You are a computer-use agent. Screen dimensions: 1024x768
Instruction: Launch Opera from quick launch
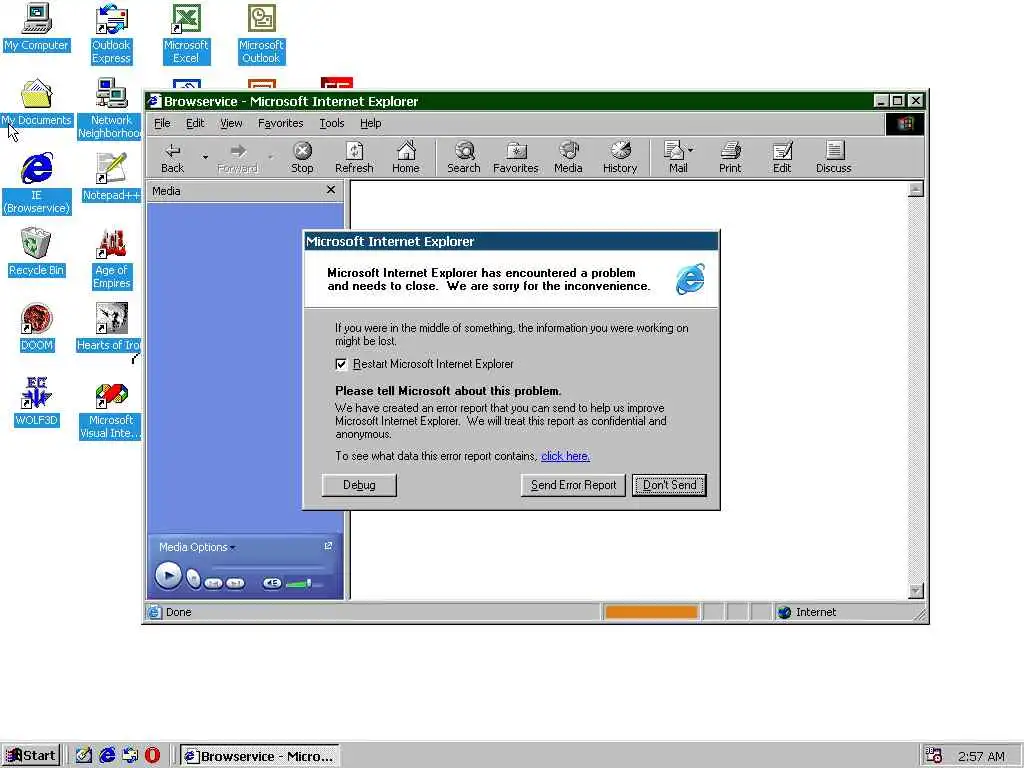point(152,756)
